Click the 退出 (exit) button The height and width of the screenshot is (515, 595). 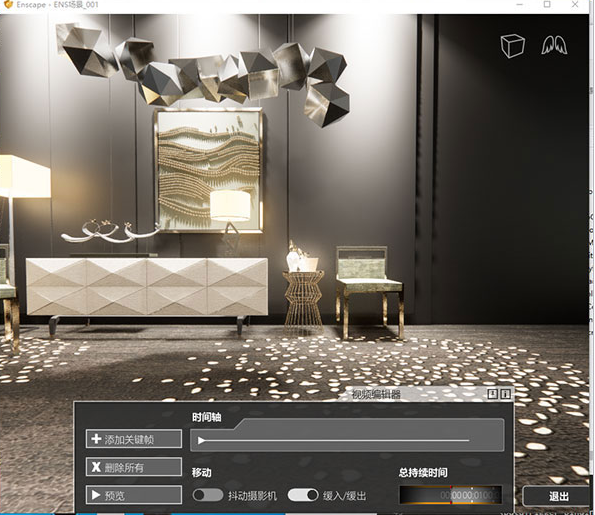pyautogui.click(x=558, y=496)
